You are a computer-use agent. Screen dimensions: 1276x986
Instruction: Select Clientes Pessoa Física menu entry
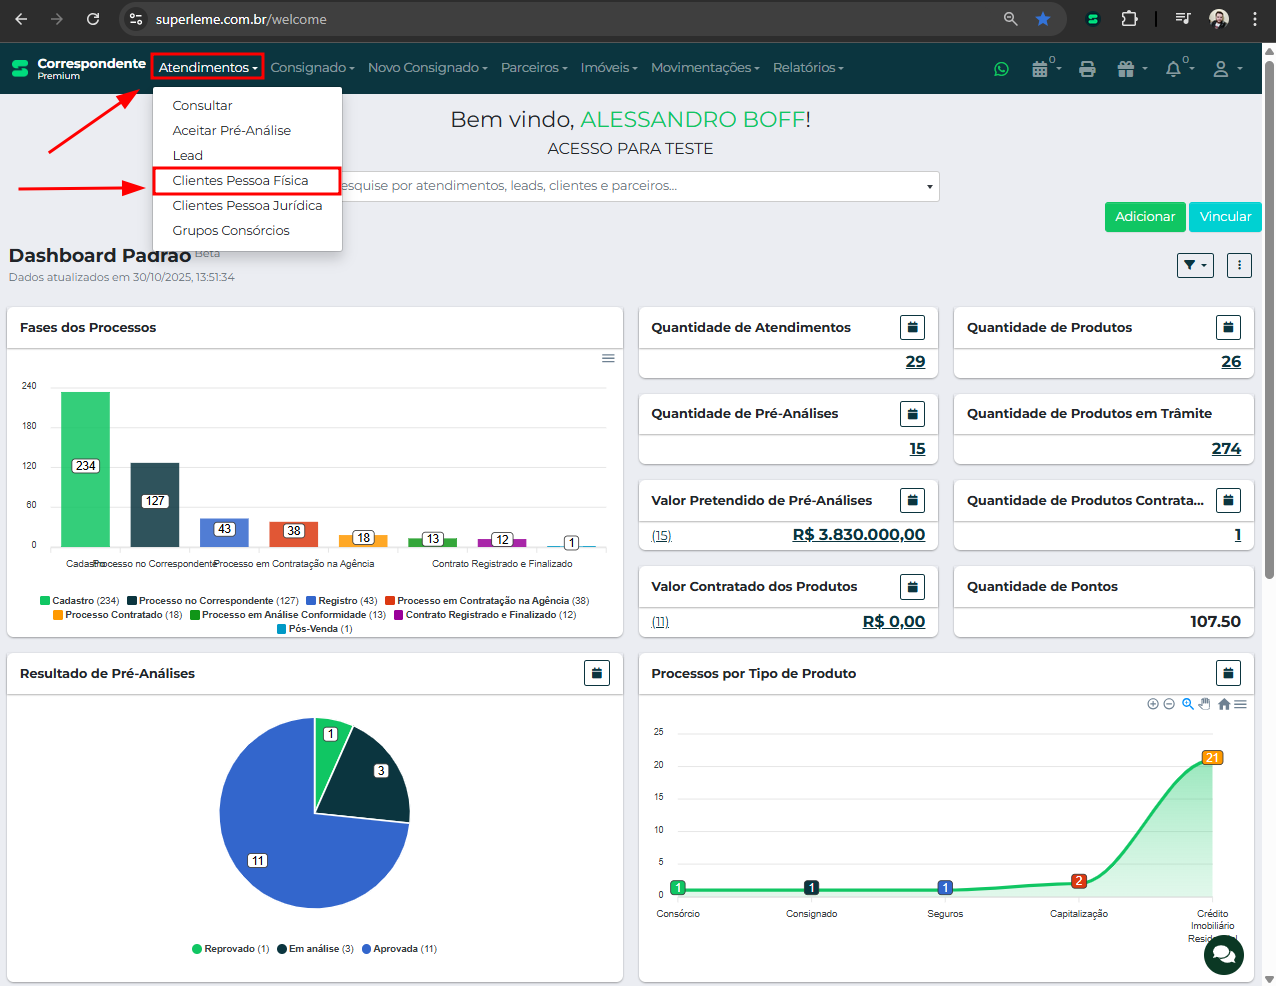point(240,181)
